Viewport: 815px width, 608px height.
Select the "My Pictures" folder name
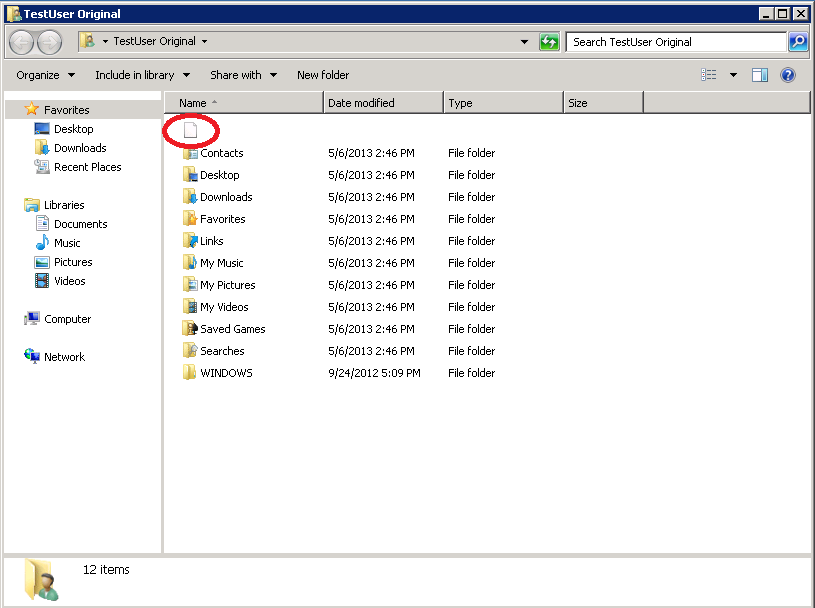coord(228,285)
